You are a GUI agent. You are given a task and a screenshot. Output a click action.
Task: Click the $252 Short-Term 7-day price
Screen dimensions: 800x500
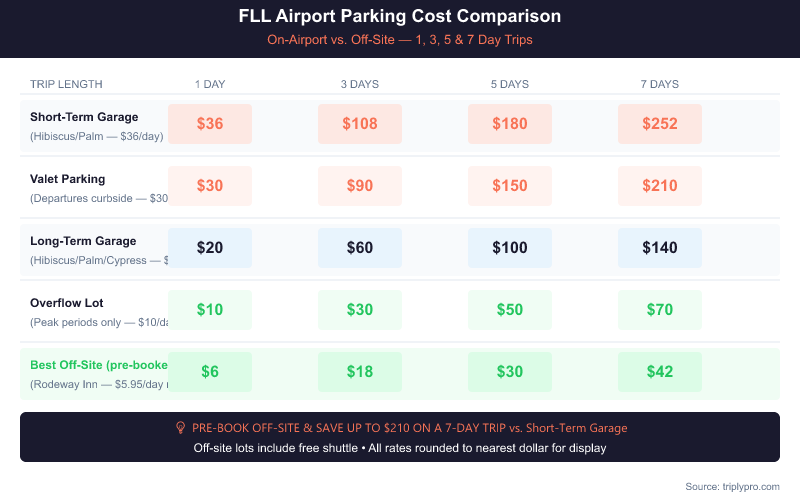[660, 124]
